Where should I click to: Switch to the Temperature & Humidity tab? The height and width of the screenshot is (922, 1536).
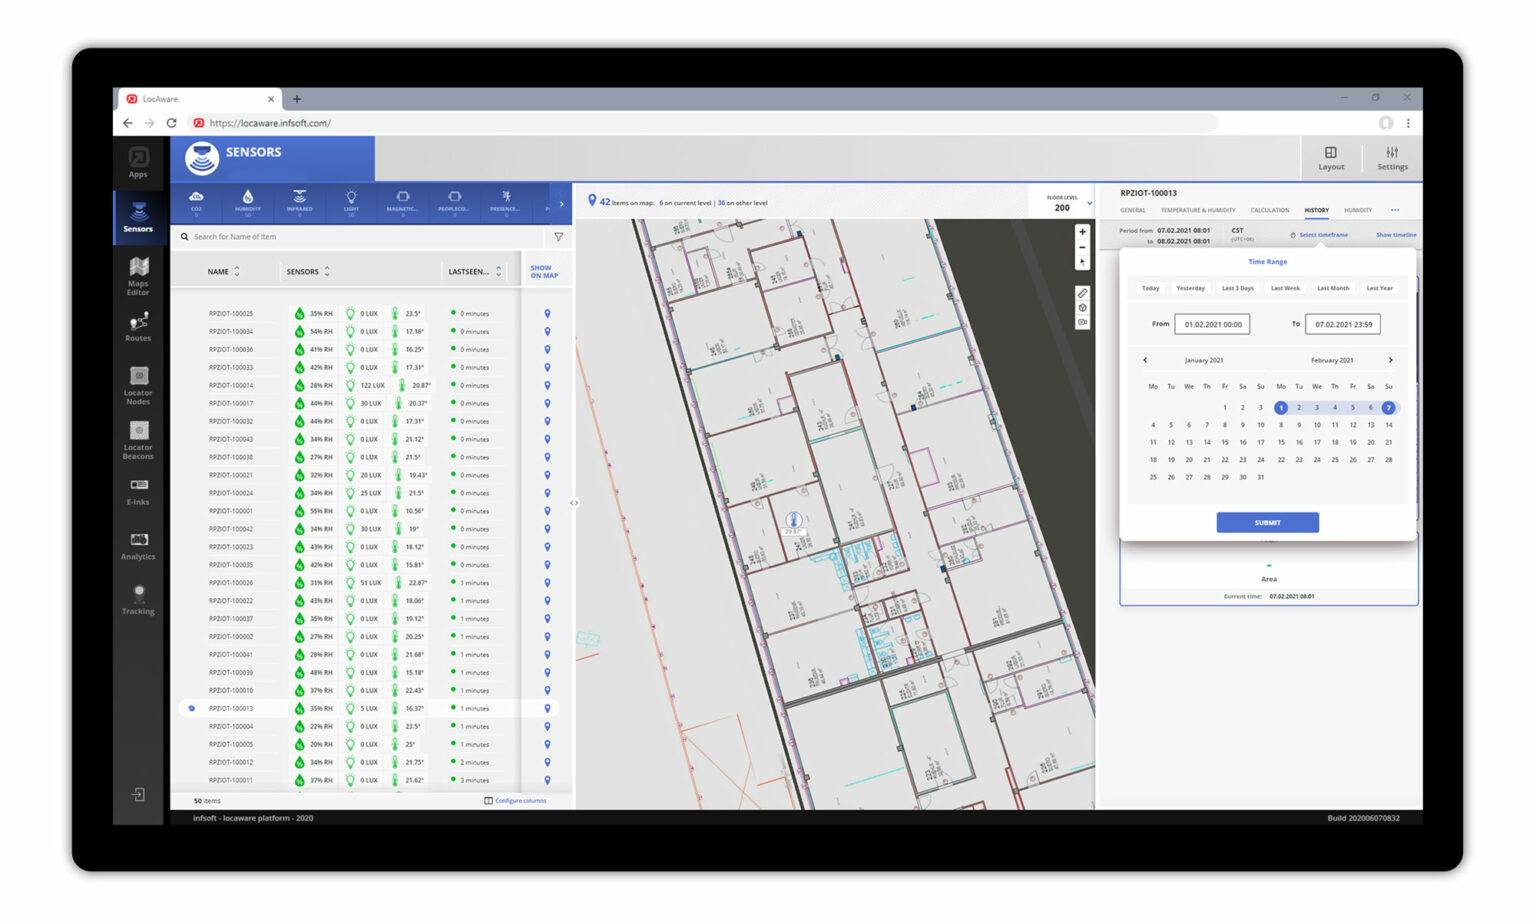click(1199, 210)
